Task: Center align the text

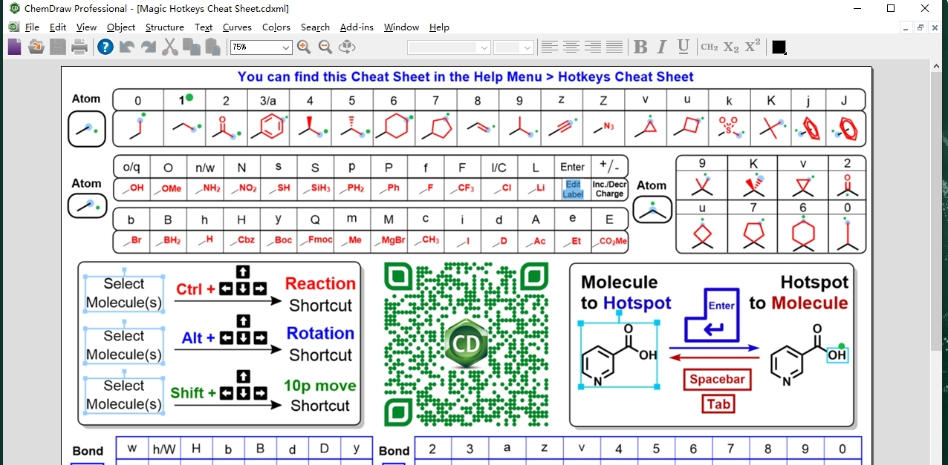Action: click(x=571, y=47)
